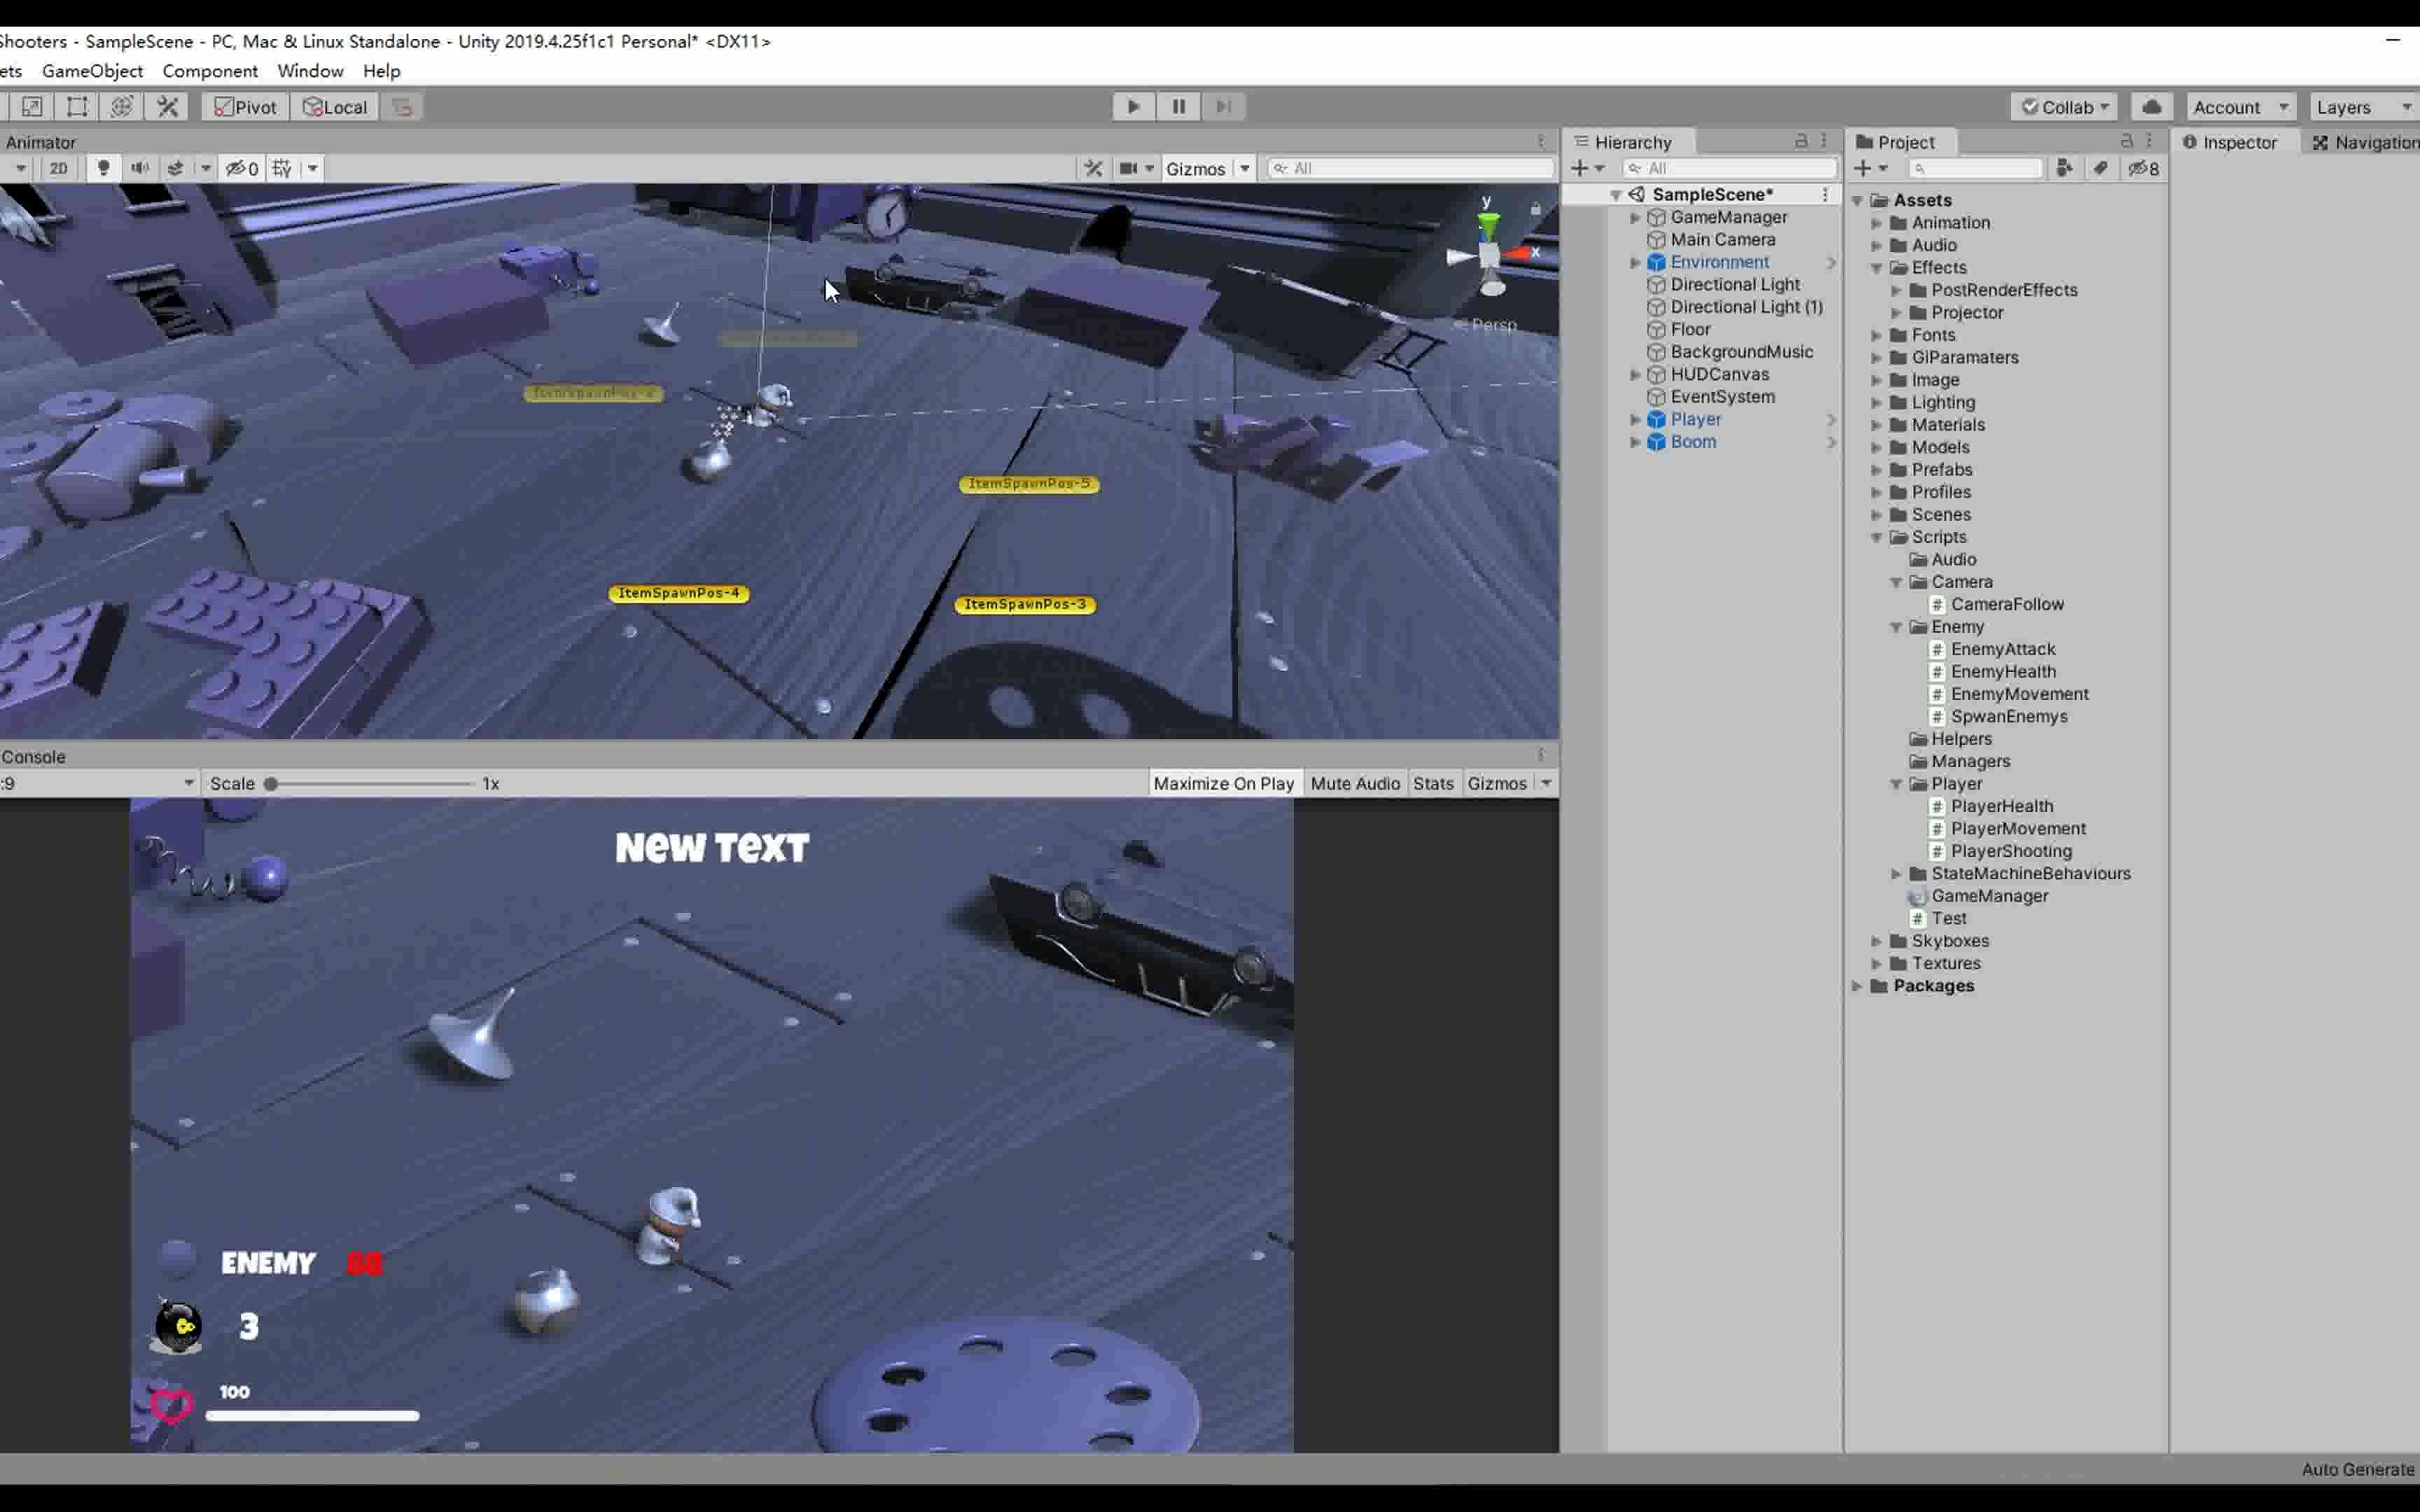2420x1512 pixels.
Task: Click the Stats button in Game view
Action: pyautogui.click(x=1434, y=783)
